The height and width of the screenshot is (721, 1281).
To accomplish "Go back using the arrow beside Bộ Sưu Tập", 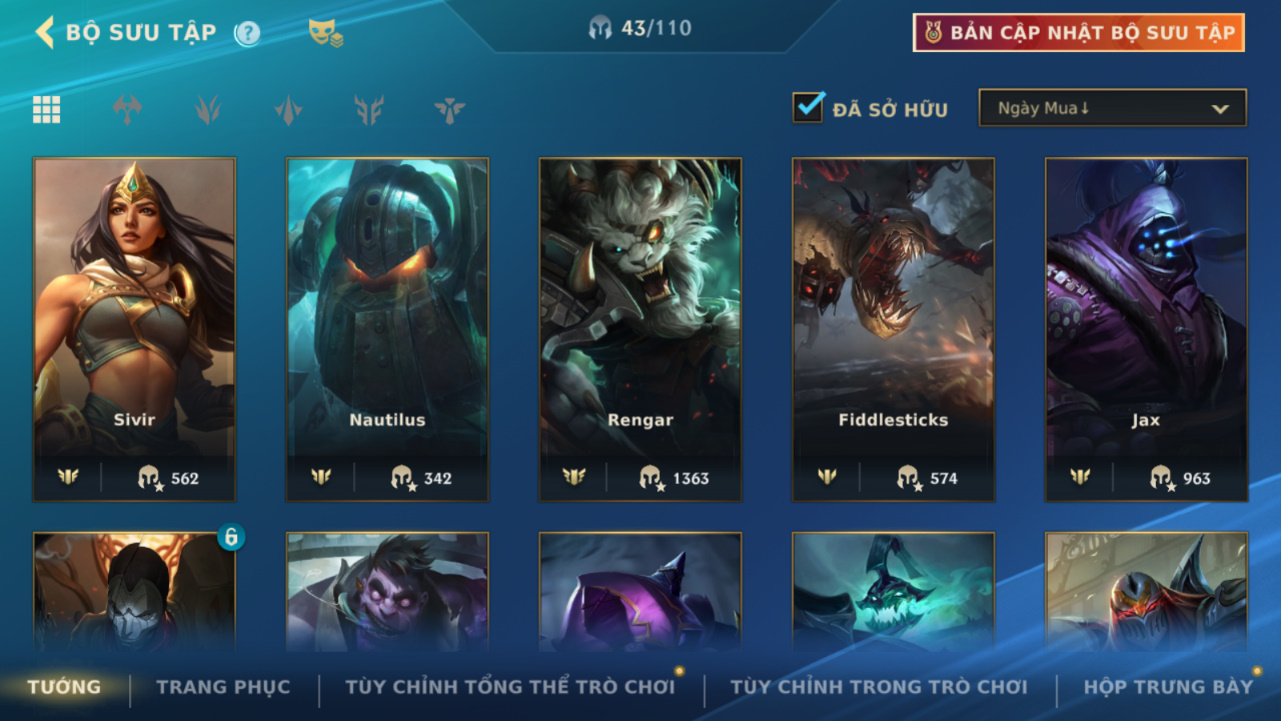I will click(44, 32).
